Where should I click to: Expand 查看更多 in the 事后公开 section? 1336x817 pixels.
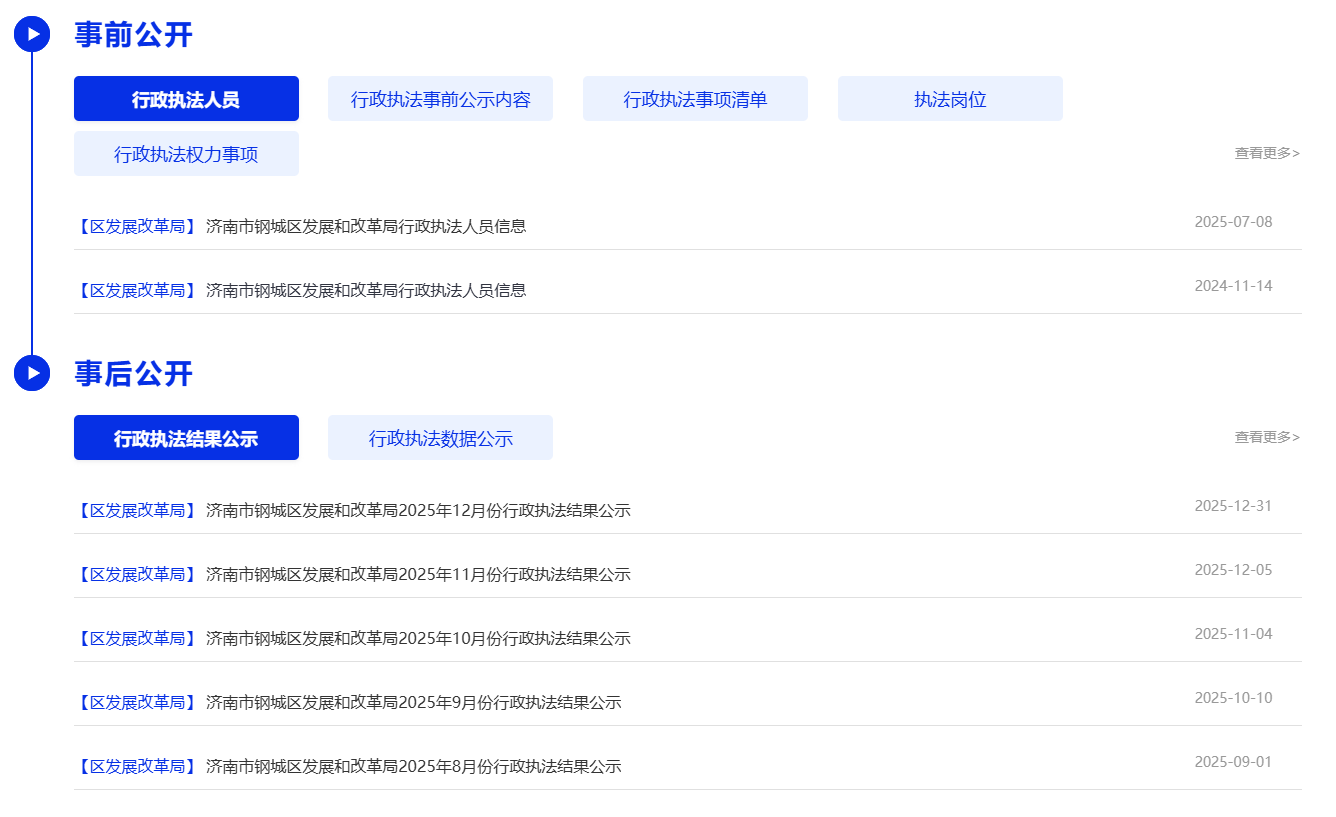[x=1266, y=438]
